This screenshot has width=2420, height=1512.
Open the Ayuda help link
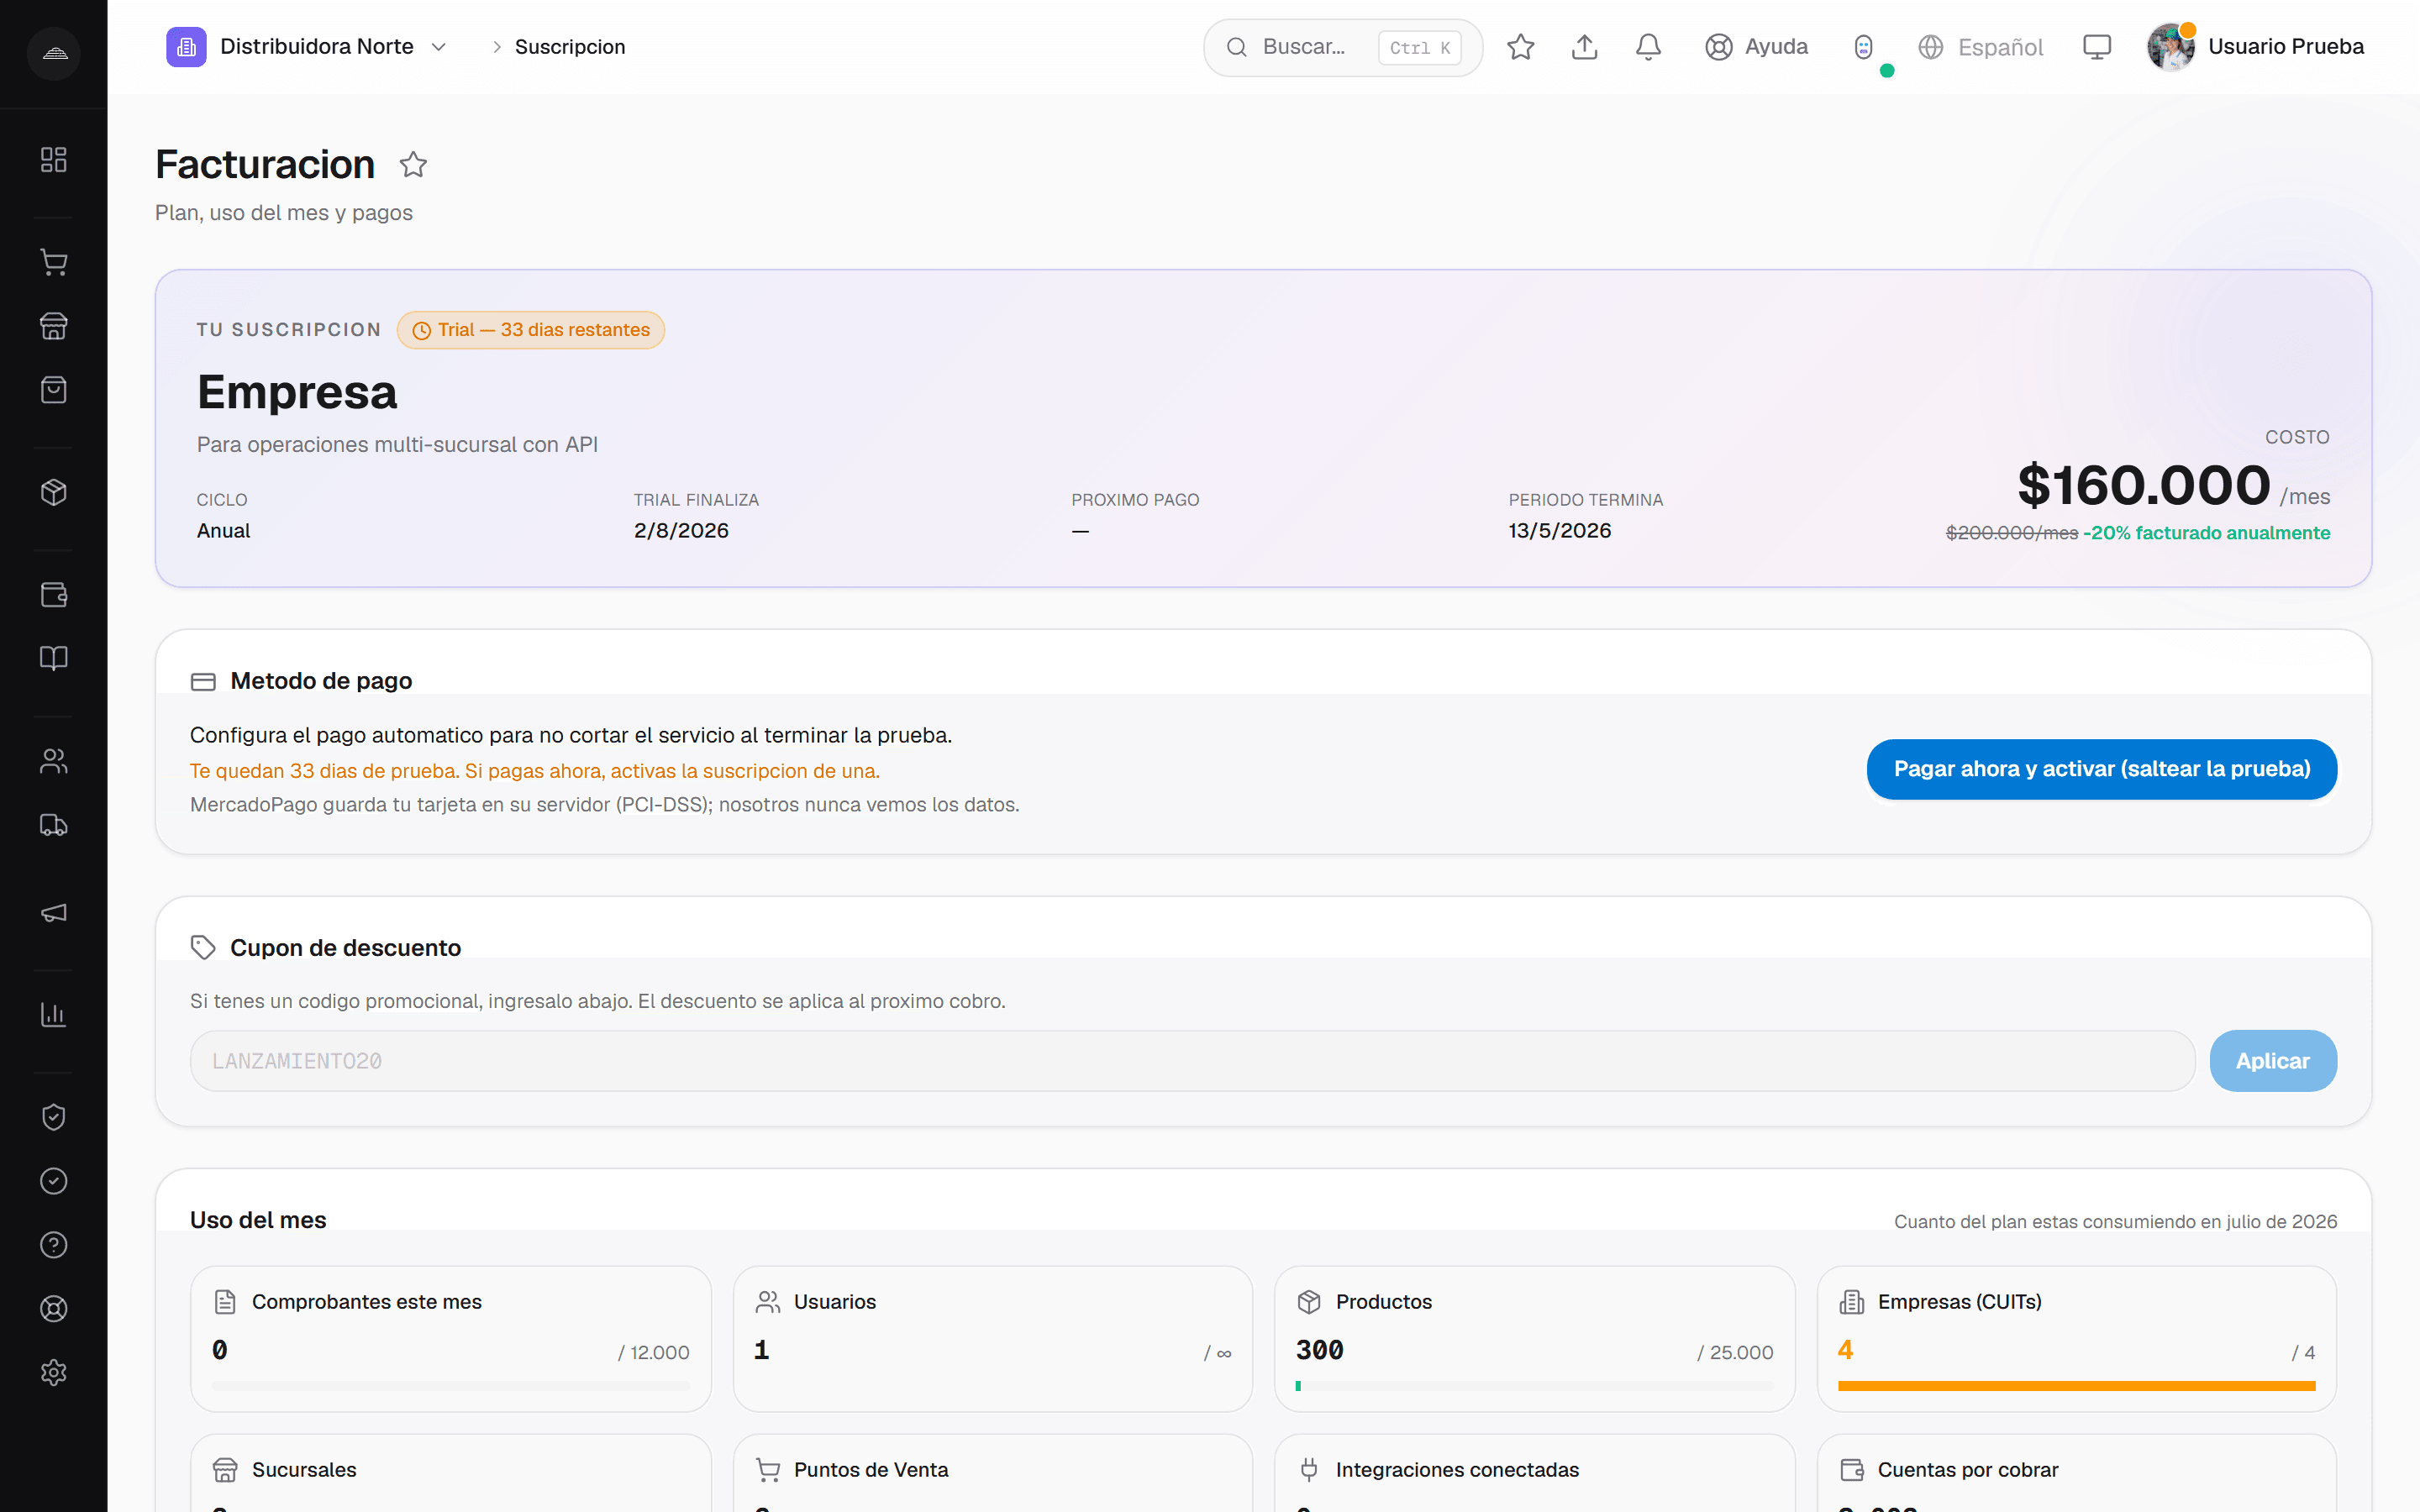pyautogui.click(x=1757, y=47)
